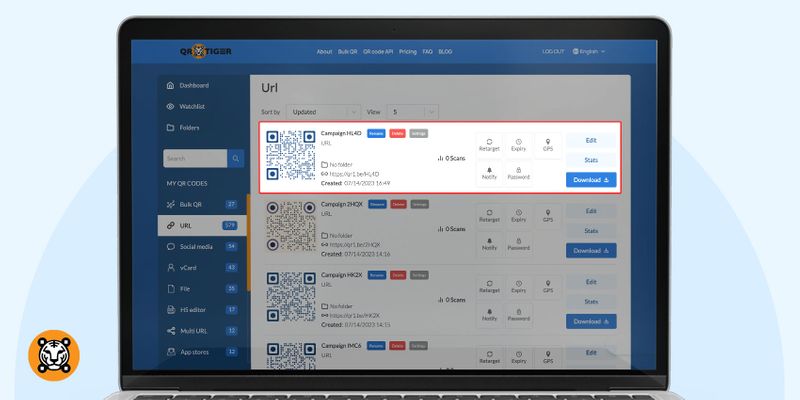This screenshot has height=400, width=800.
Task: Edit Campaign IMC6
Action: click(591, 353)
